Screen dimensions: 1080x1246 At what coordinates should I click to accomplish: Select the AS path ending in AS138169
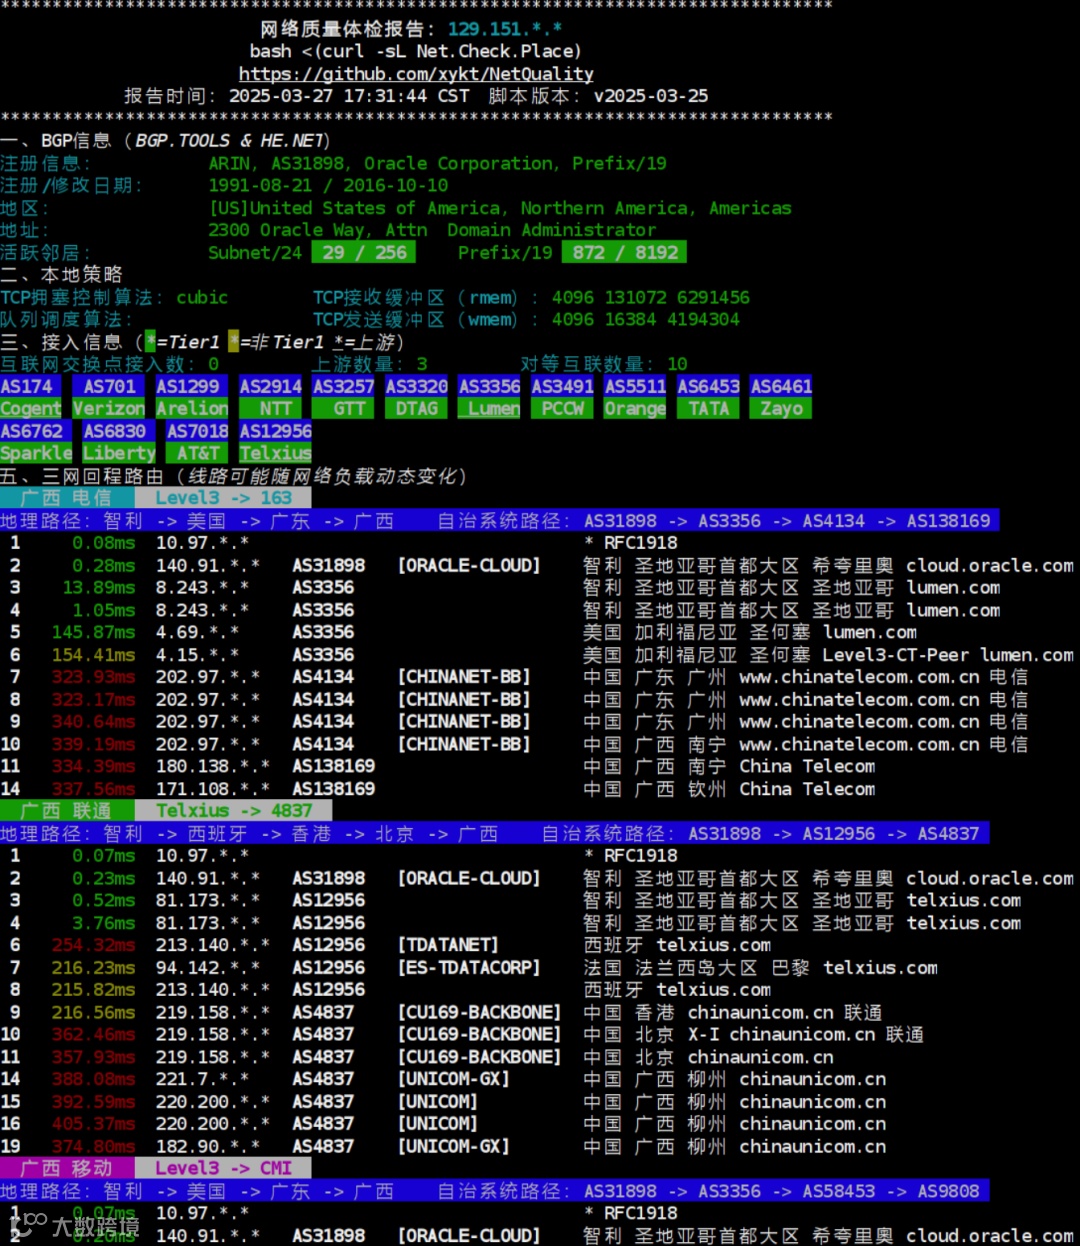(787, 520)
